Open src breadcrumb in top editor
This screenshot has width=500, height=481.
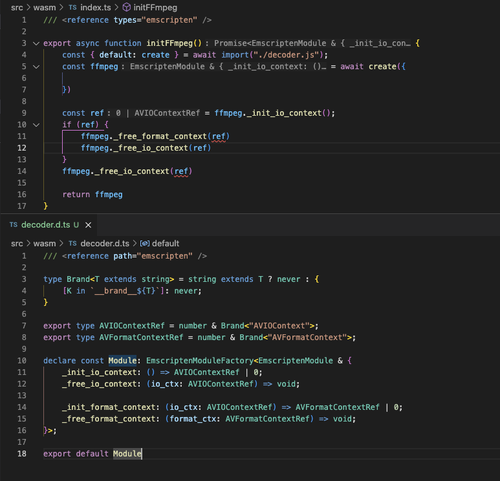[17, 7]
